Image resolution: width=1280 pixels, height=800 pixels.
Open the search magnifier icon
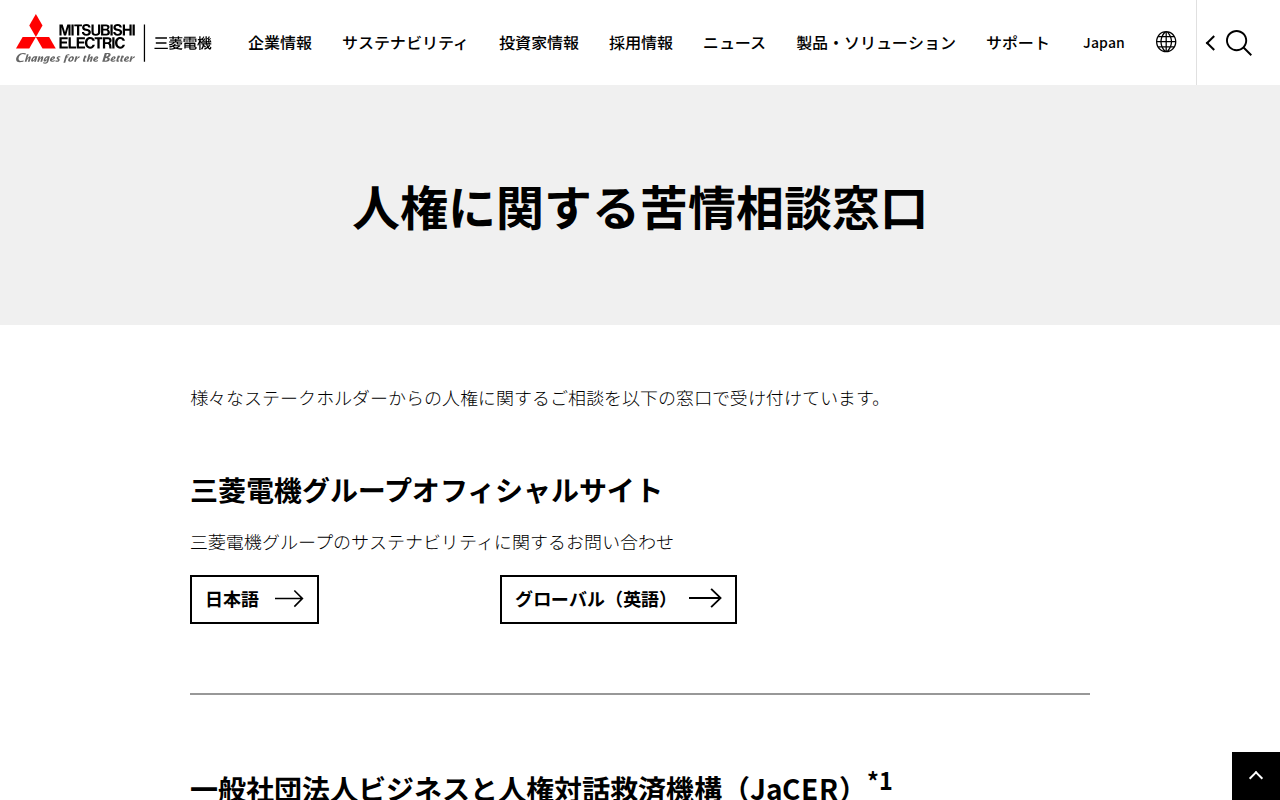coord(1239,43)
